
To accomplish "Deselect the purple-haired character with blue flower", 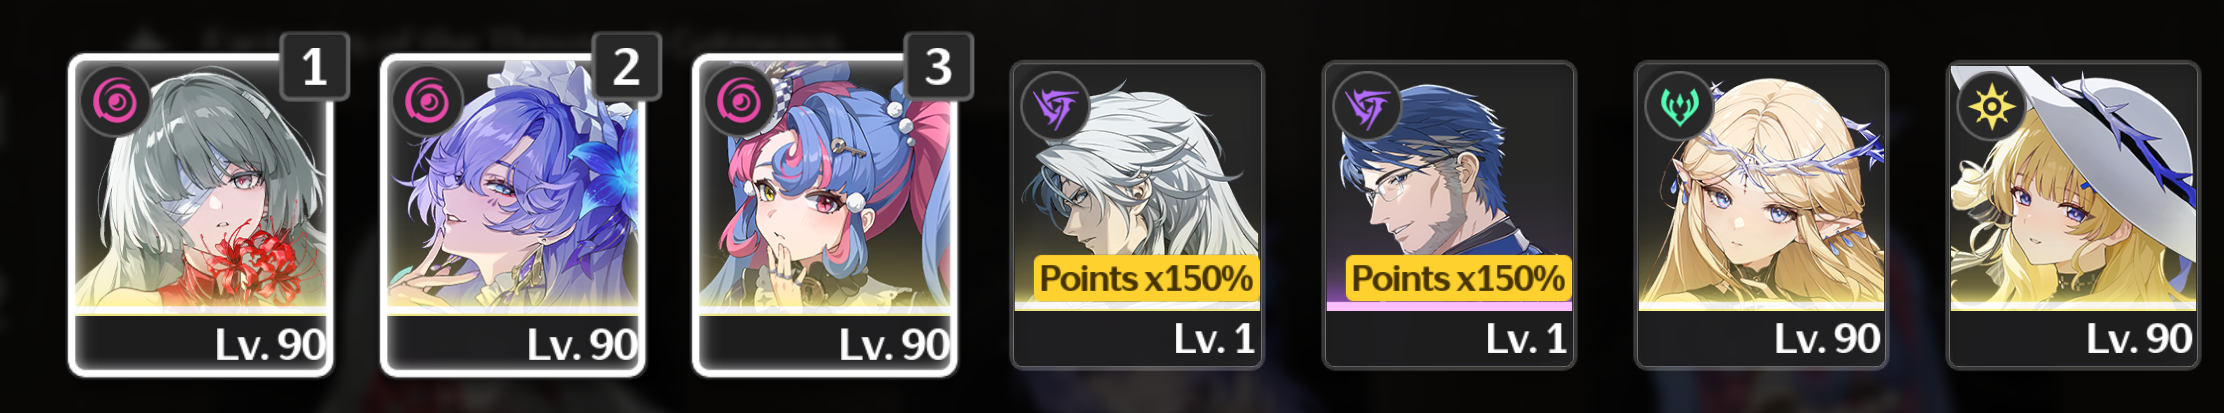I will coord(513,216).
